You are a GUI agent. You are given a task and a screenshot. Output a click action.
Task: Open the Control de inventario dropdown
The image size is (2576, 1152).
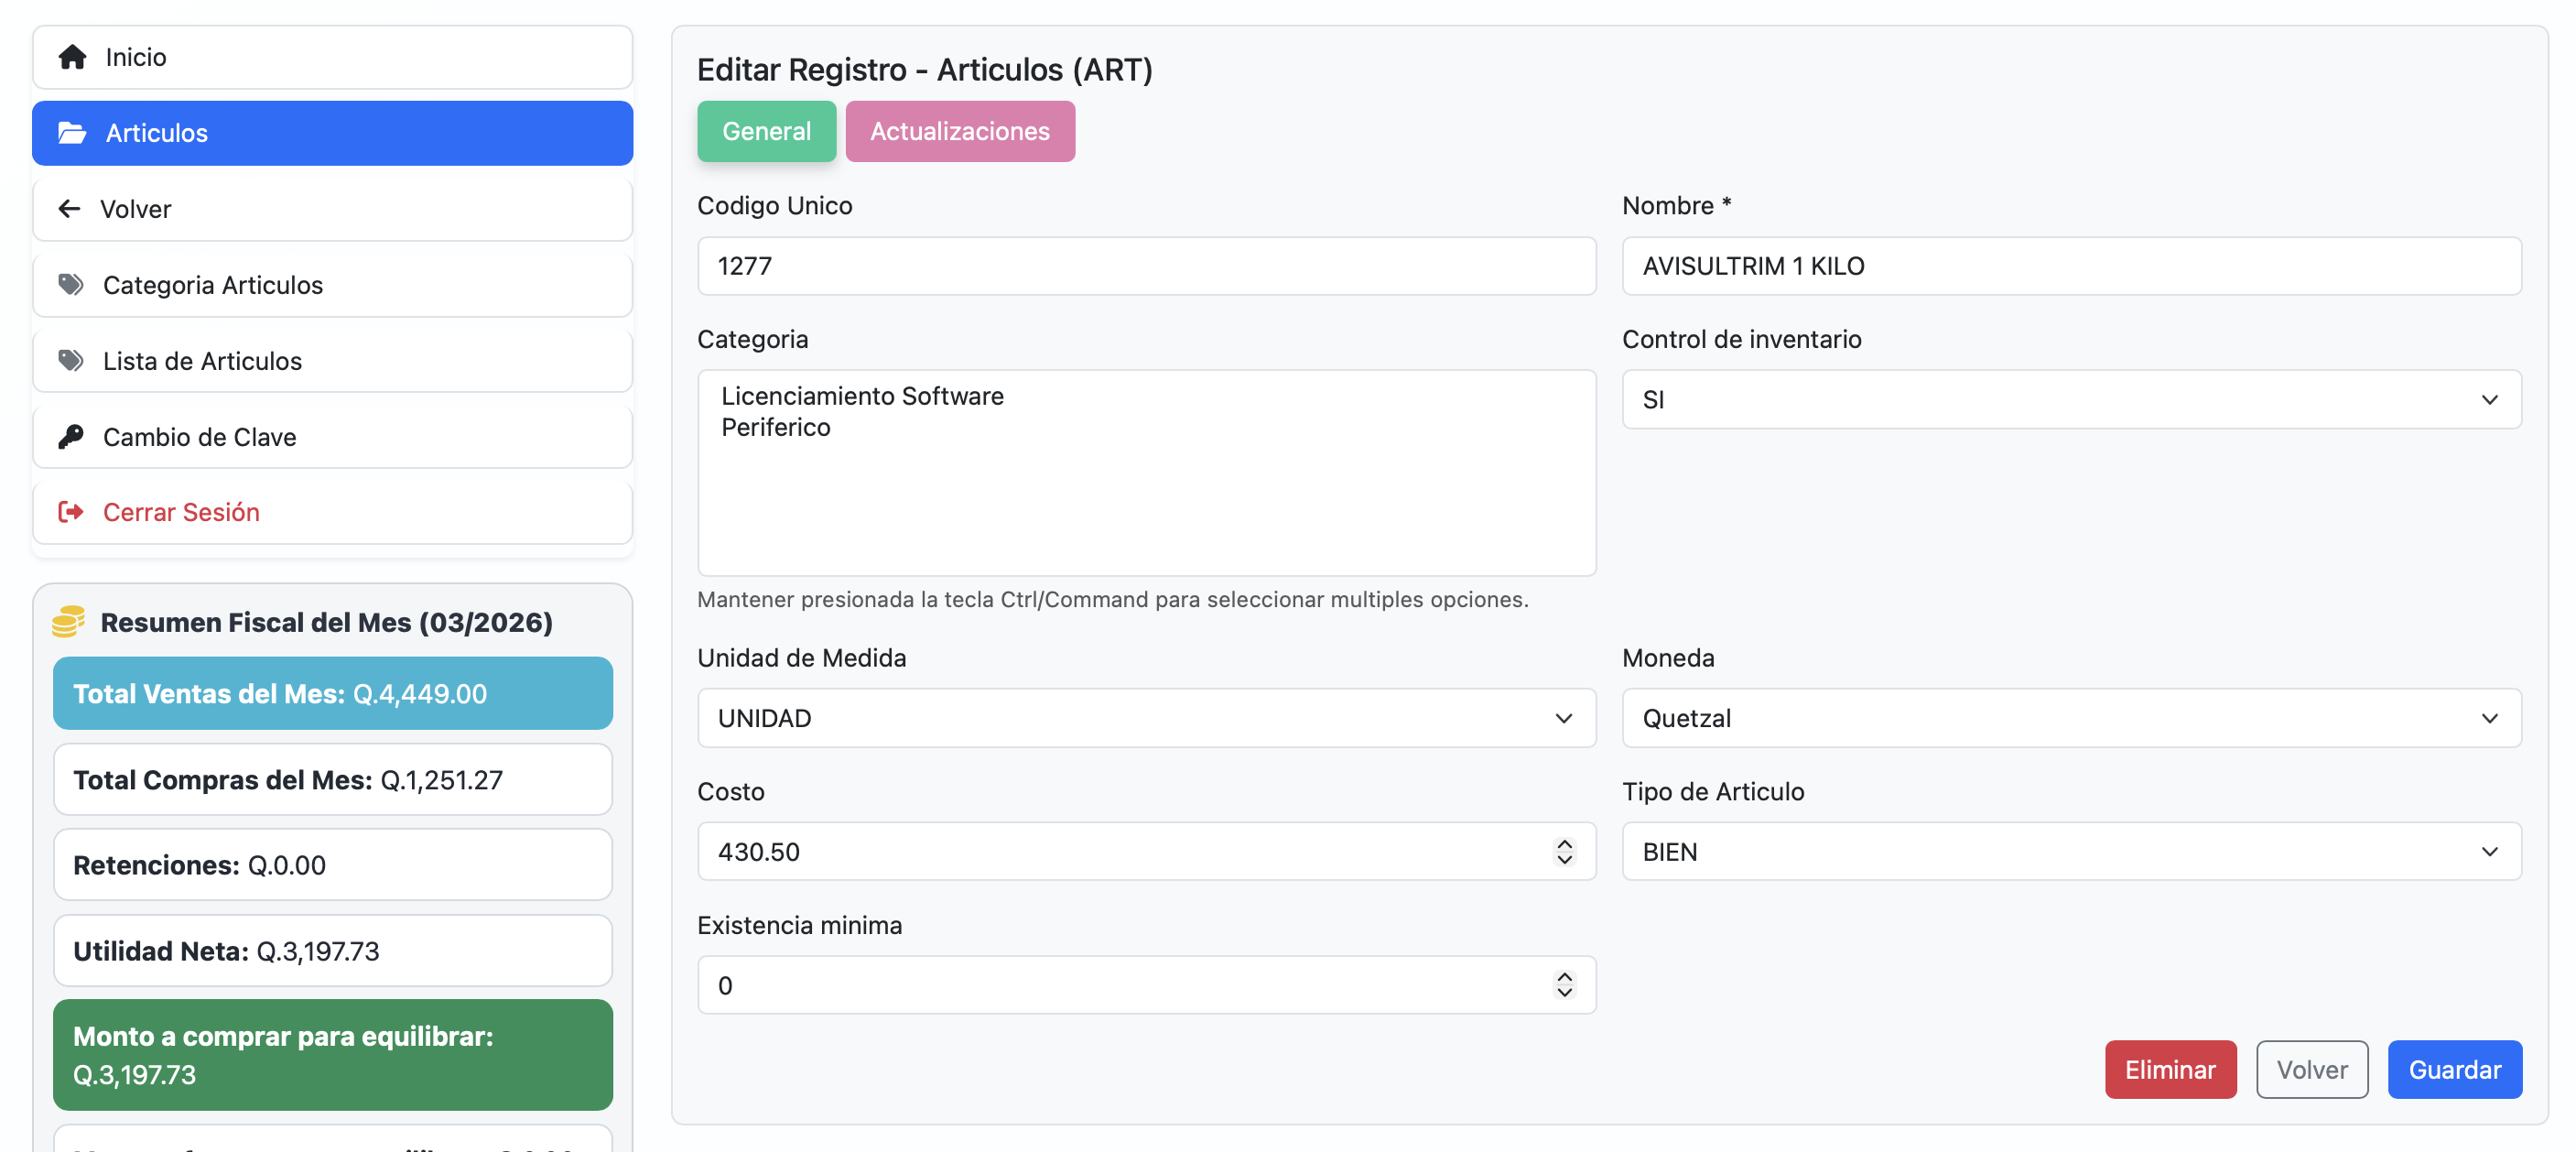2070,400
